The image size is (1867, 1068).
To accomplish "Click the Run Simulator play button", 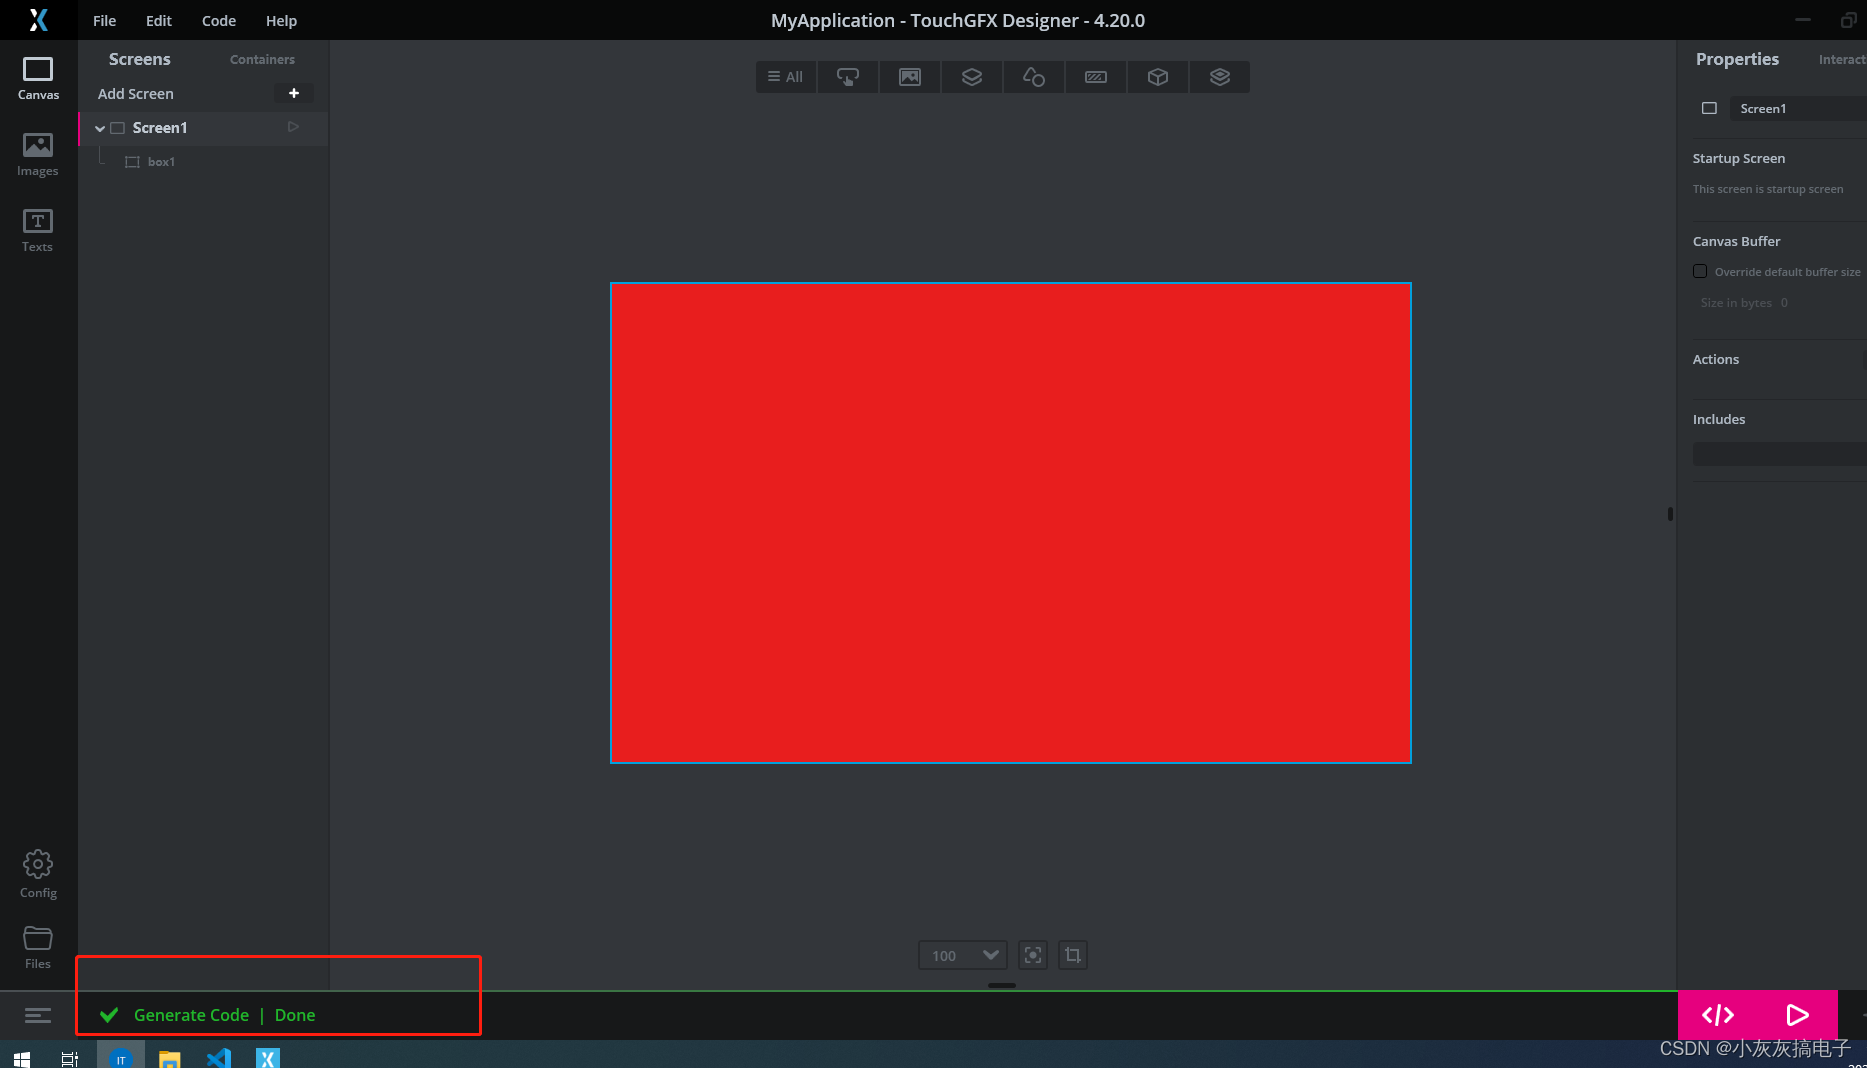I will pos(1797,1015).
